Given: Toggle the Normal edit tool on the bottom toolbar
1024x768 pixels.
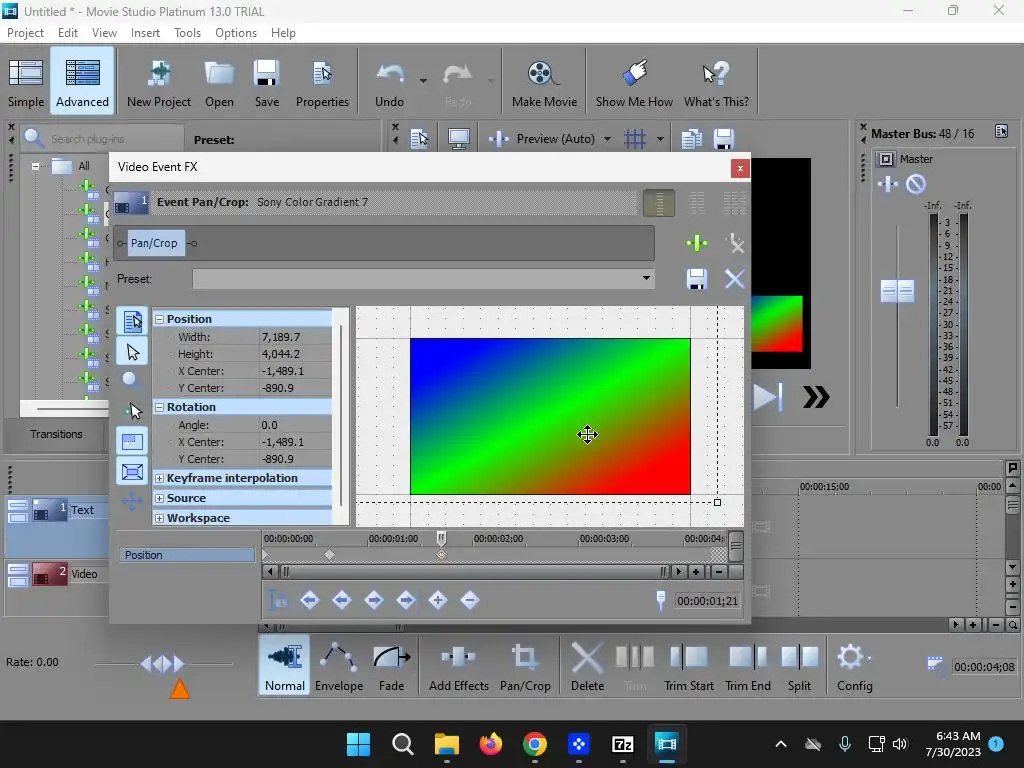Looking at the screenshot, I should point(285,667).
